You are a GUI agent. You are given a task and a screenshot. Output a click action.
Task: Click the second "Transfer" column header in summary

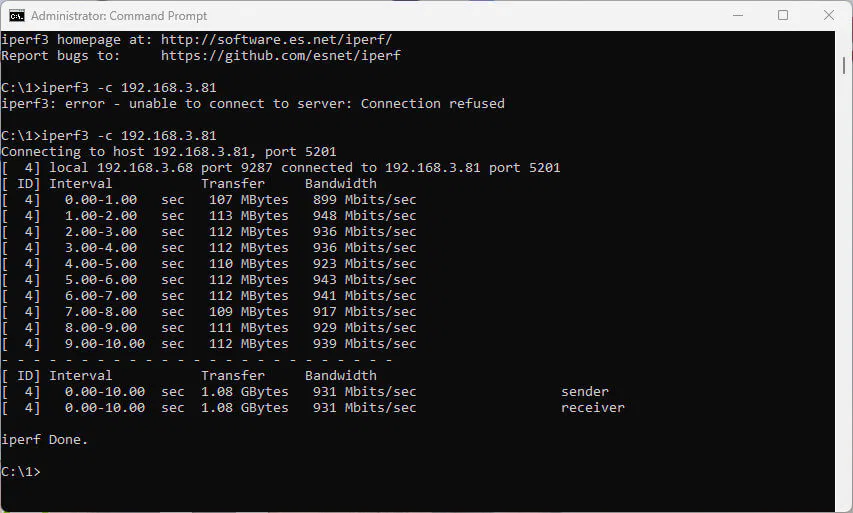click(x=232, y=376)
